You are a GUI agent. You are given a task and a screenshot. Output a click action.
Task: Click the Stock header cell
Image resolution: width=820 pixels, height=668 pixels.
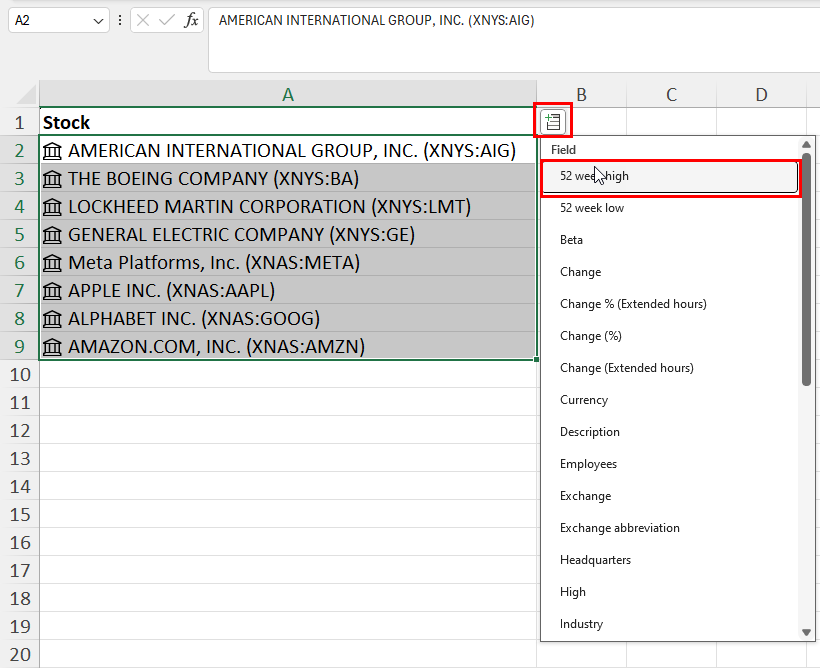coord(288,122)
